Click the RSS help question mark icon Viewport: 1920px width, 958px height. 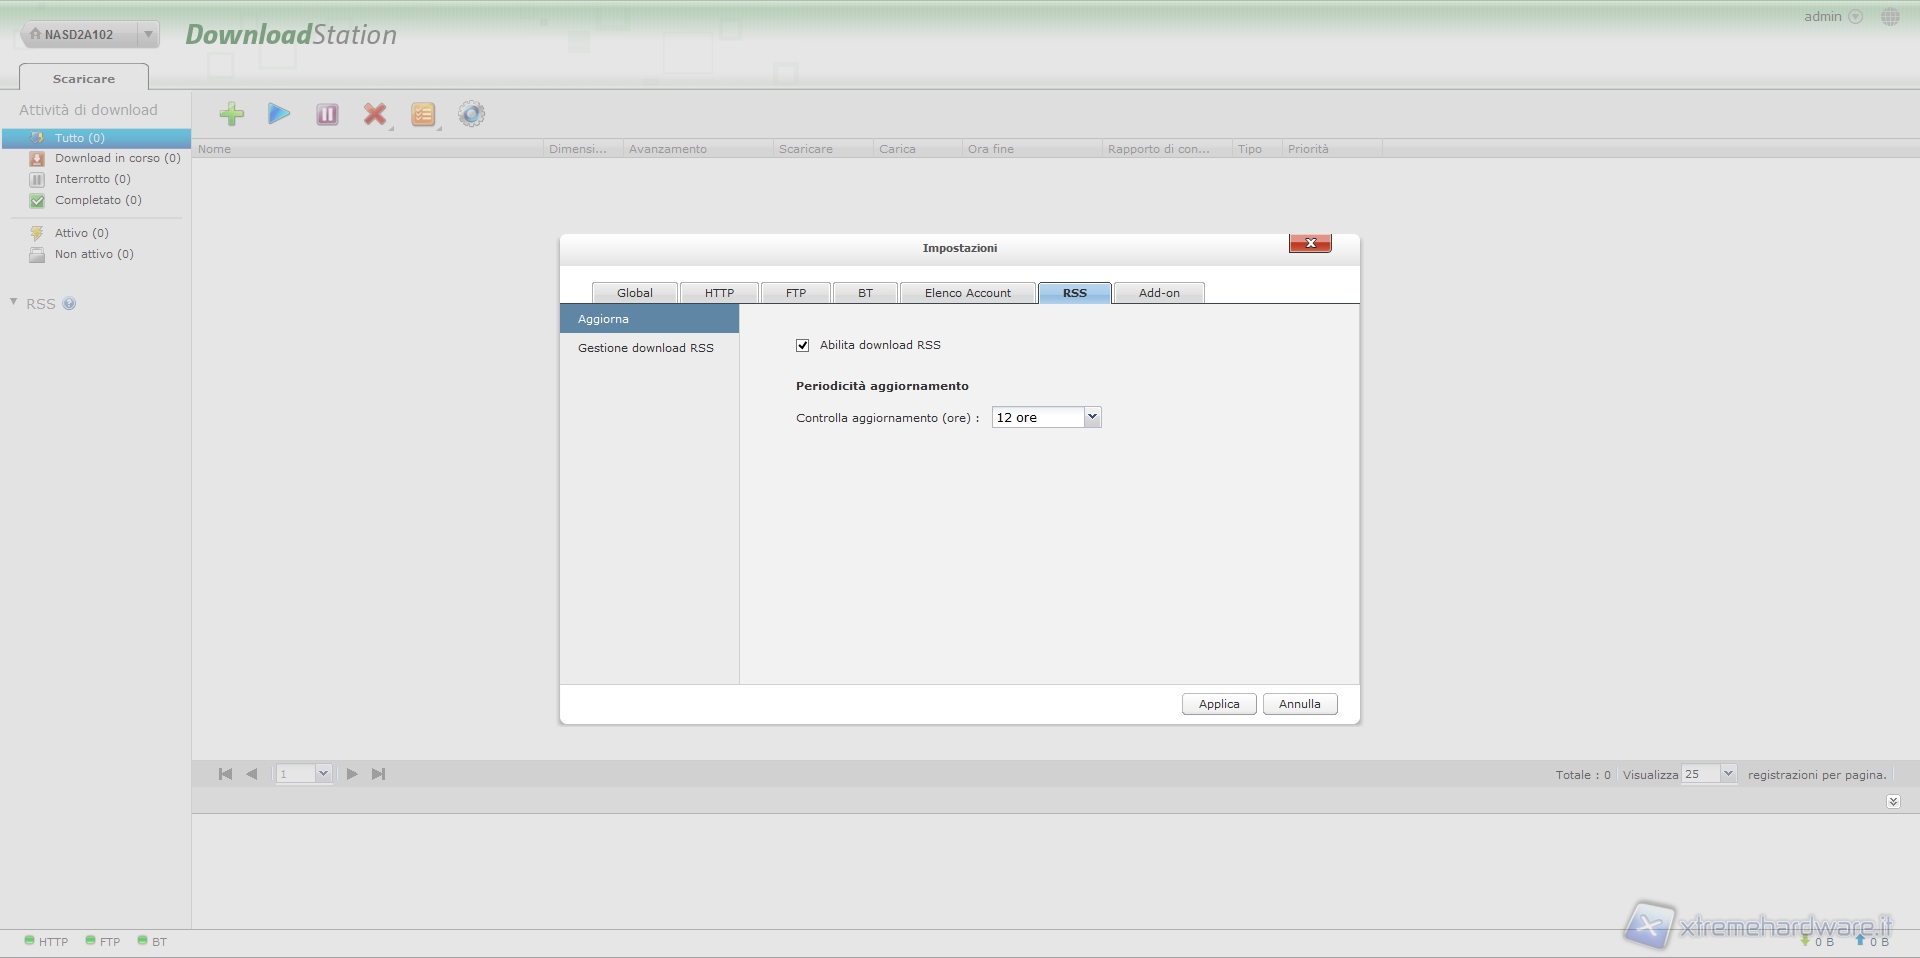click(69, 304)
